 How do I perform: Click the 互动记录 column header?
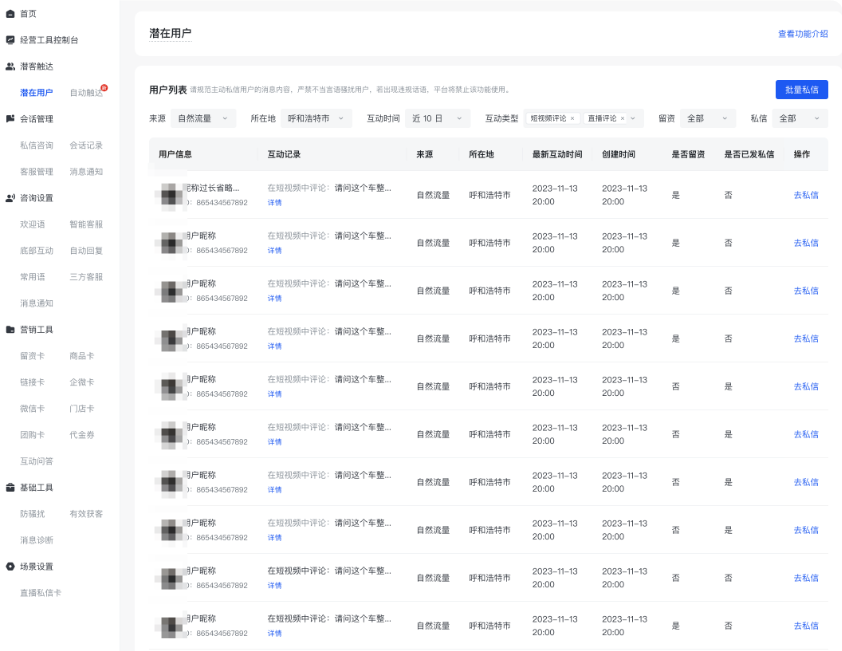click(x=284, y=154)
